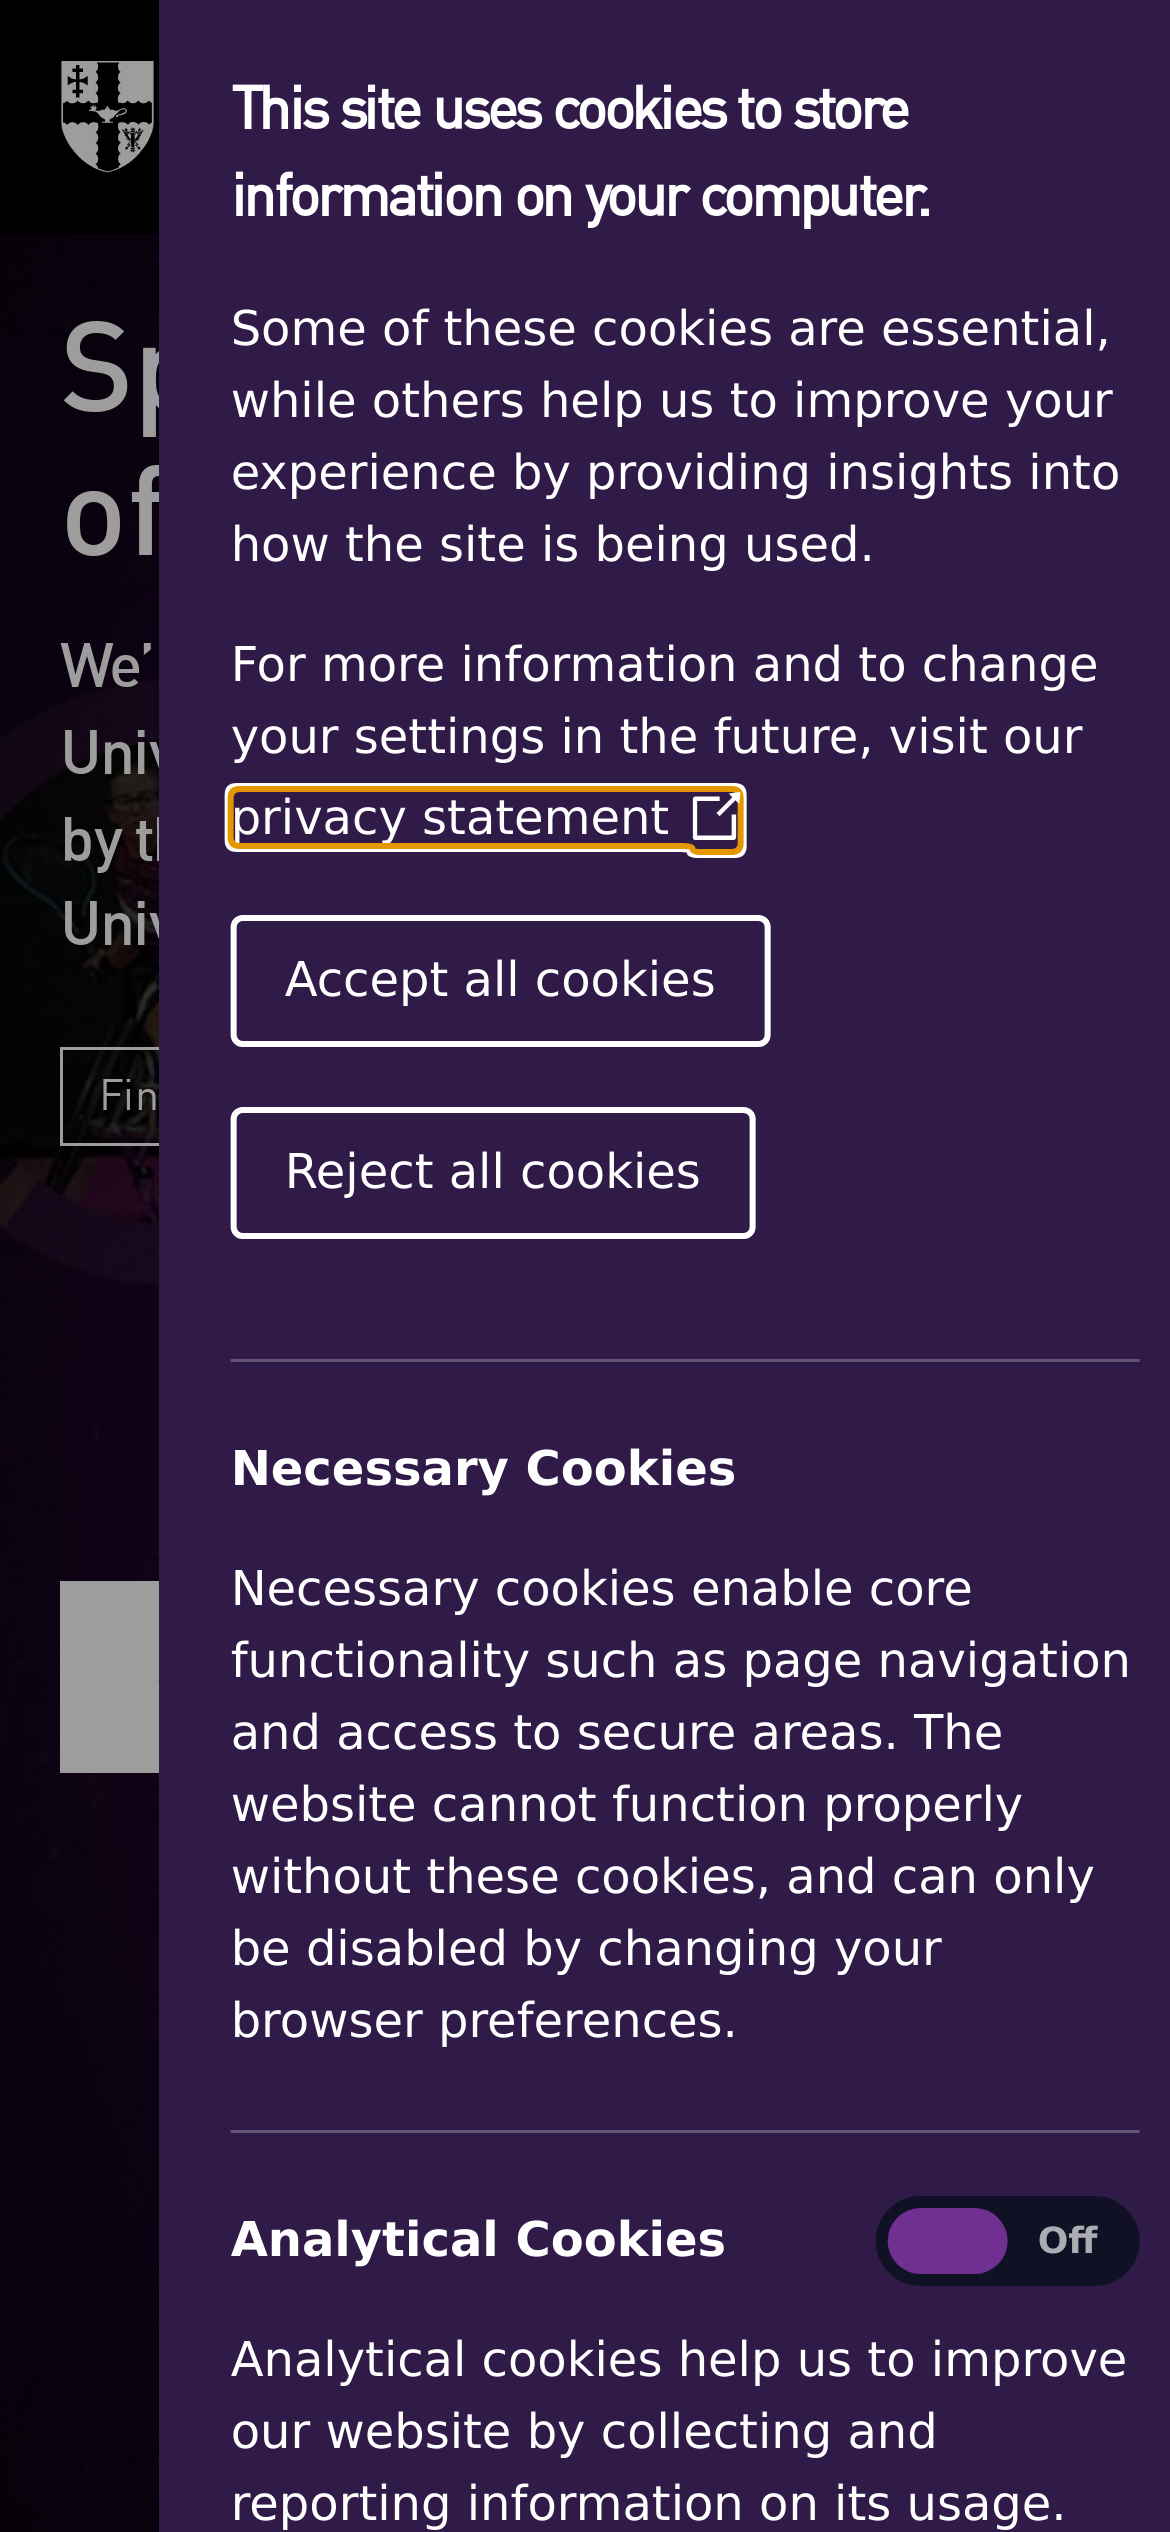Click the "This site uses cookies" heading
This screenshot has height=2532, width=1170.
point(581,153)
